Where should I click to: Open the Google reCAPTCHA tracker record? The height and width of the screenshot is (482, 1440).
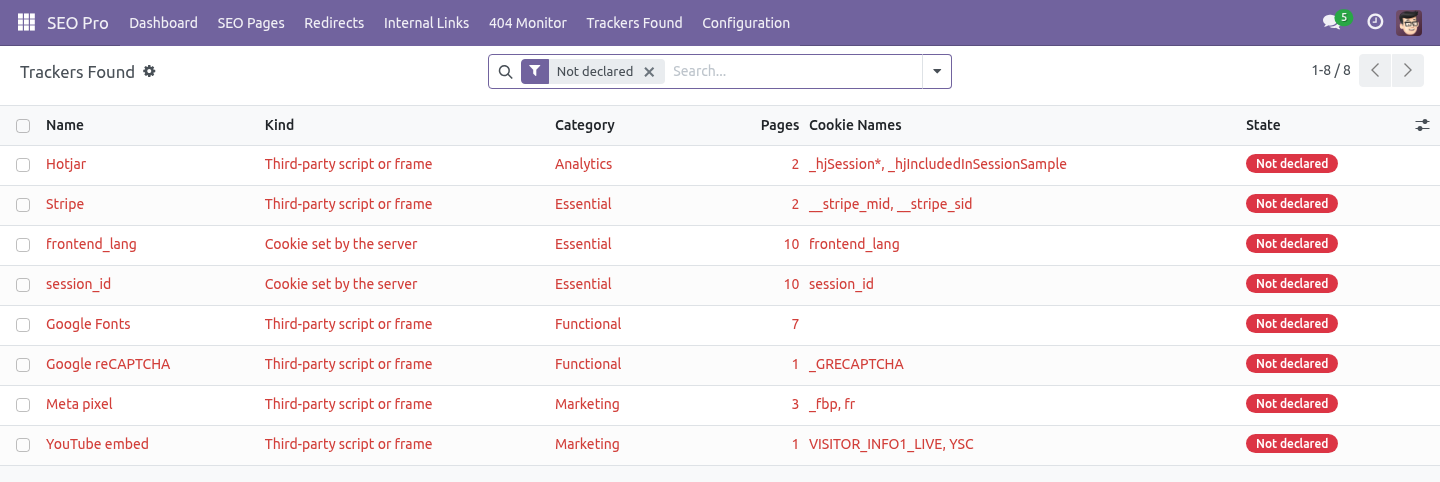point(108,364)
